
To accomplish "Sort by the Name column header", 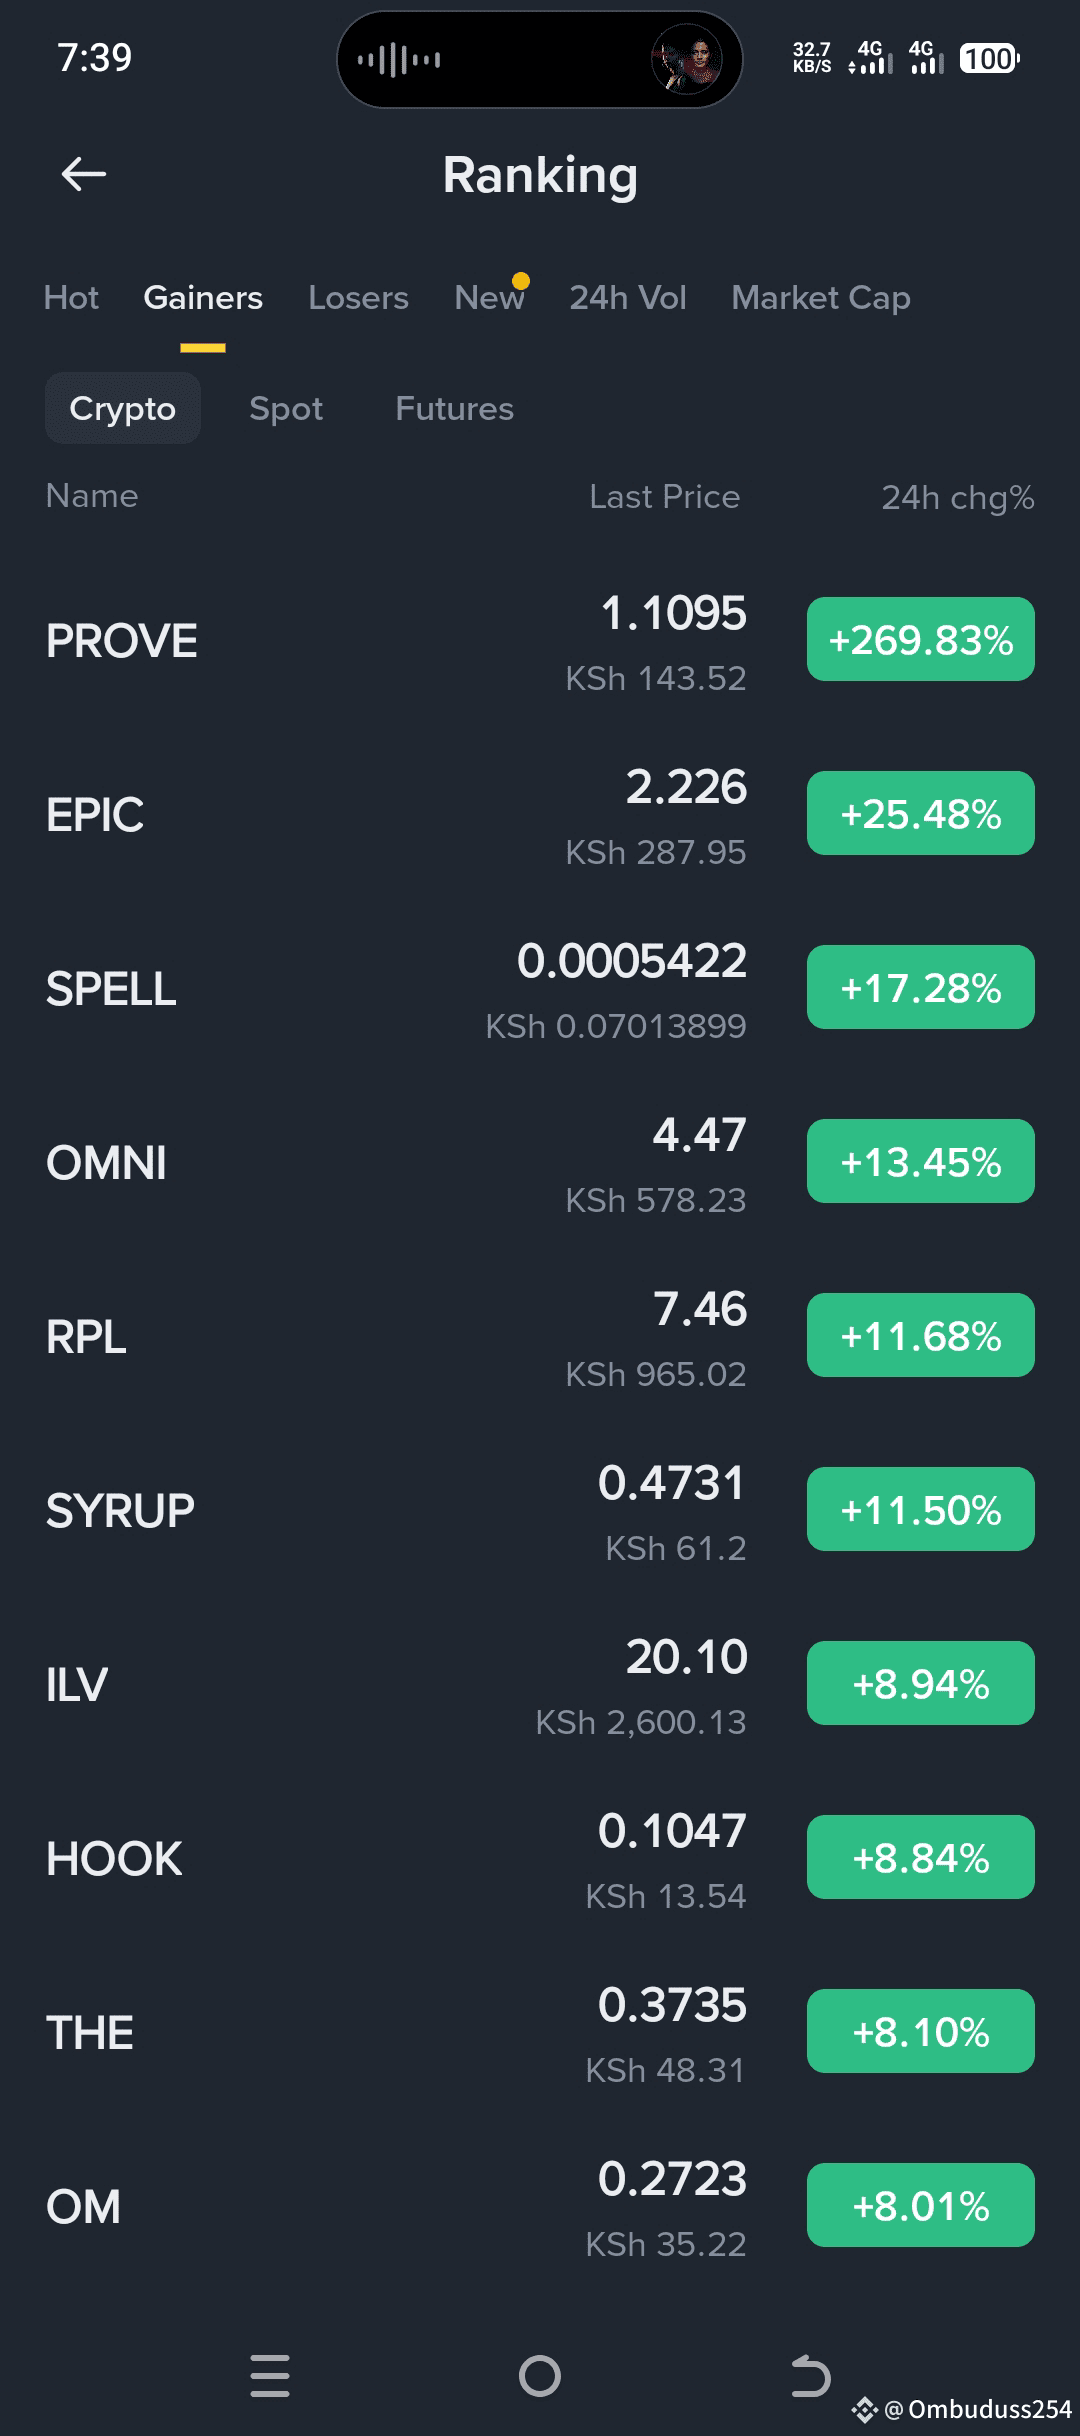I will click(92, 496).
